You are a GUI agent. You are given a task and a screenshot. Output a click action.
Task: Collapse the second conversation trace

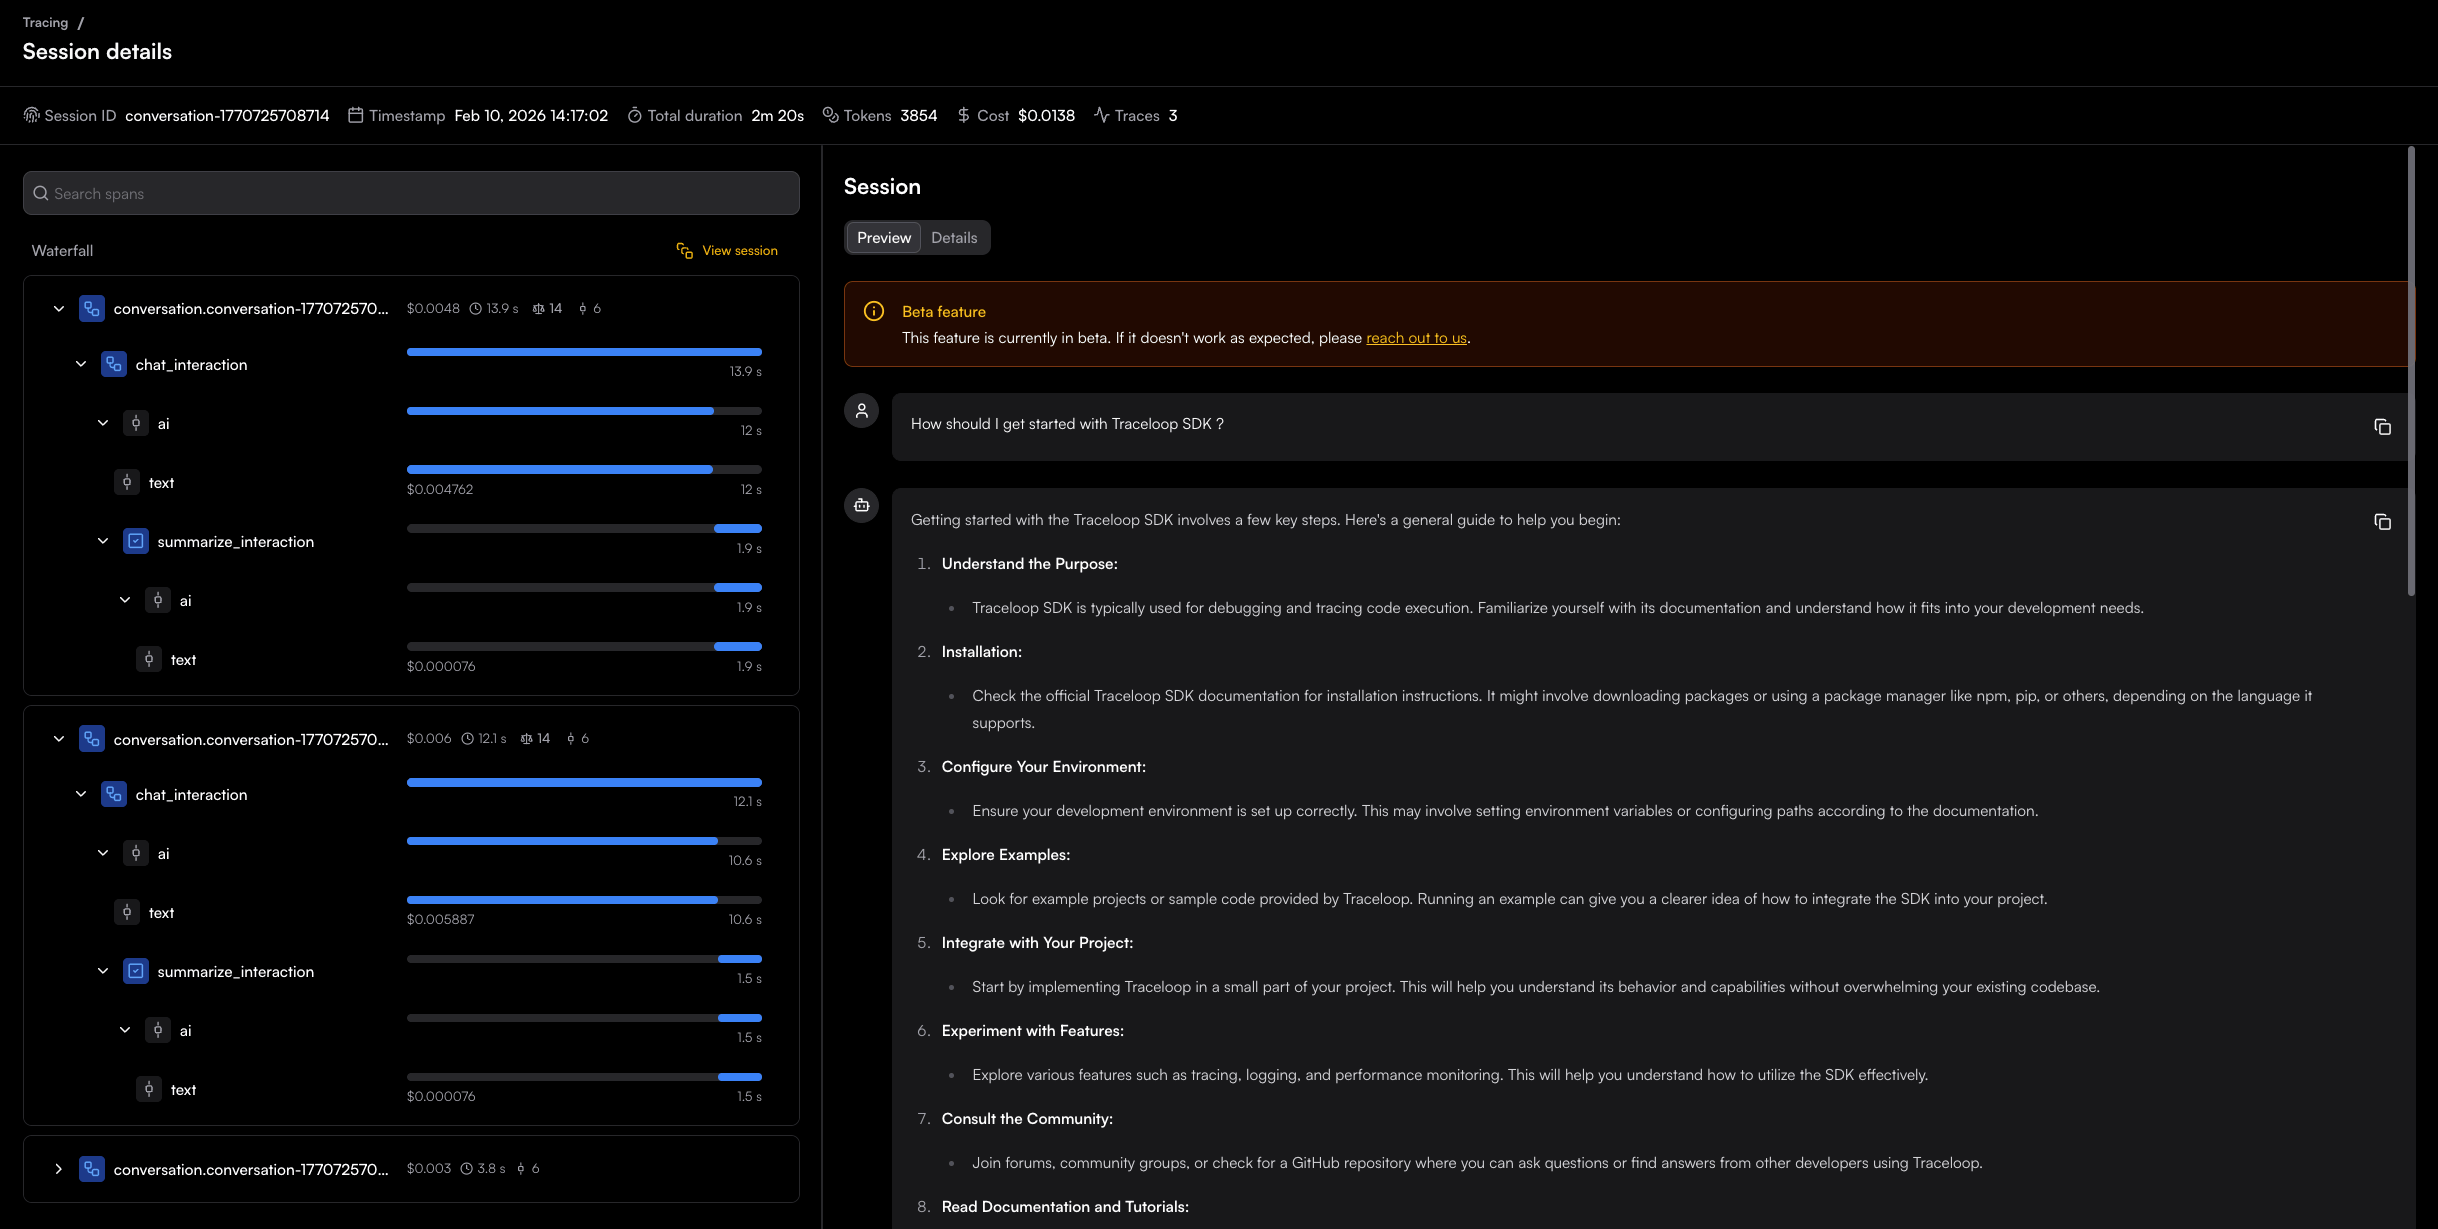[59, 739]
